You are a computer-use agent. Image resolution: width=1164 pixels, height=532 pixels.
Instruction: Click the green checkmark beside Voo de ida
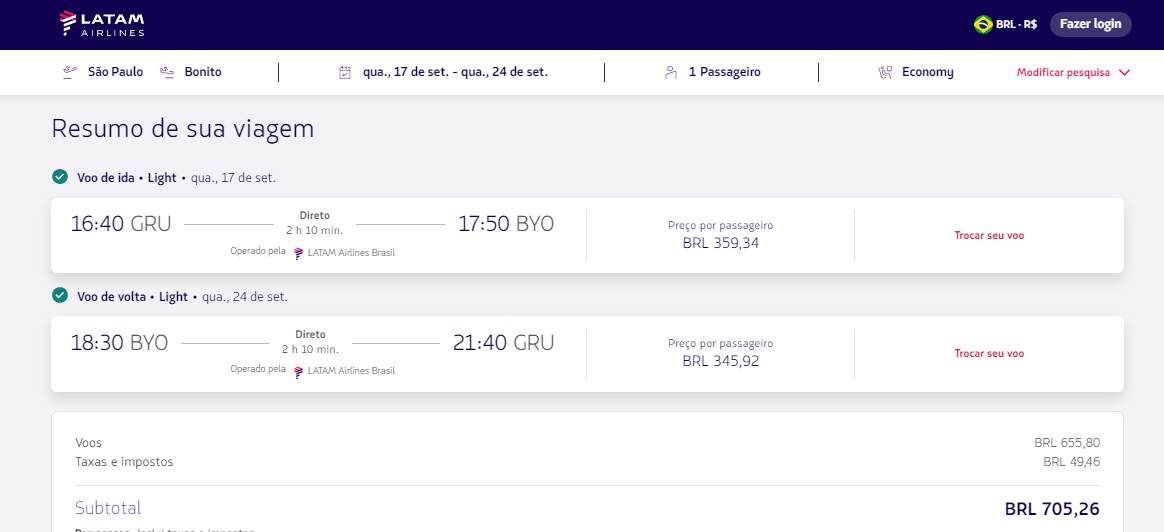point(60,177)
